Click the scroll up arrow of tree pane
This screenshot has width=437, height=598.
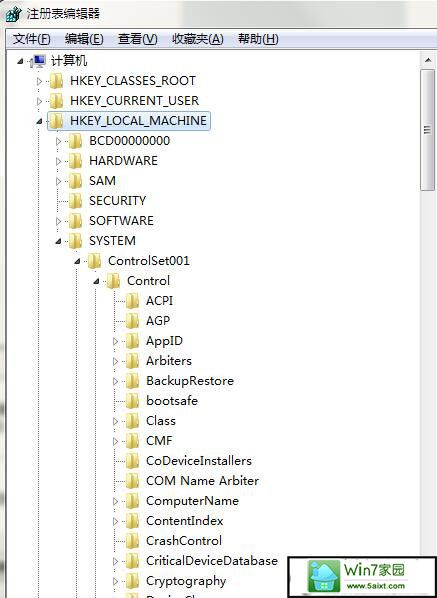tap(428, 60)
